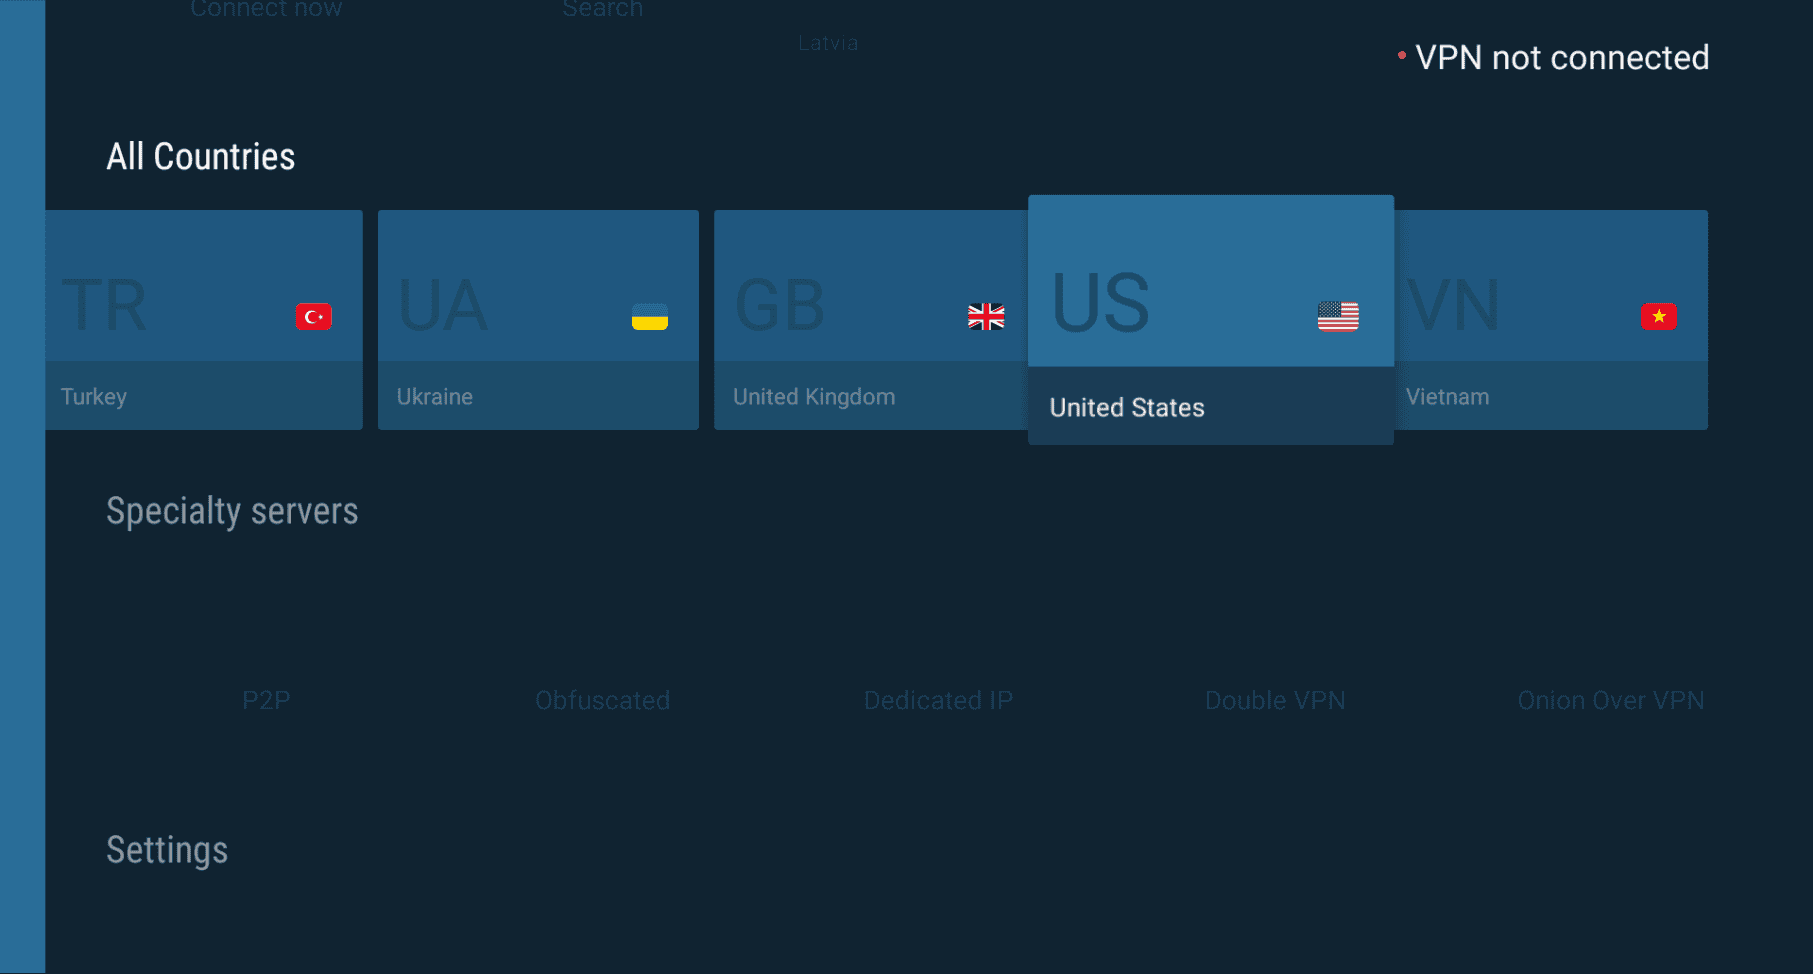This screenshot has height=974, width=1813.
Task: Open the Search option
Action: [x=602, y=9]
